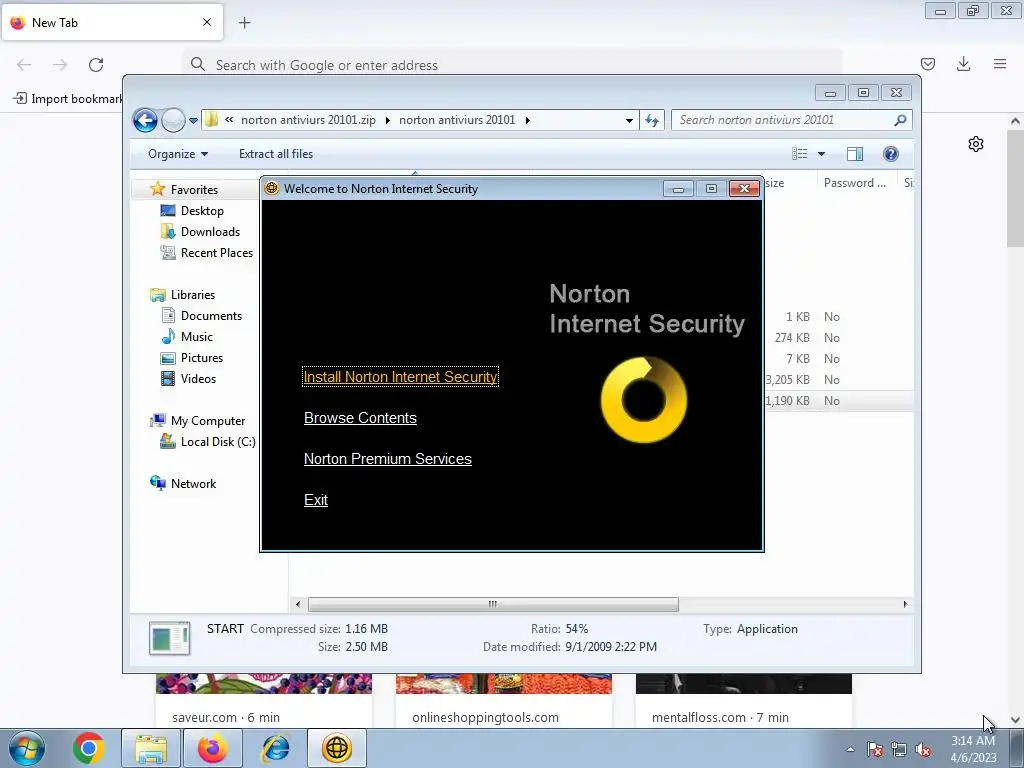
Task: Click the horizontal scrollbar thumb in file list
Action: 493,605
